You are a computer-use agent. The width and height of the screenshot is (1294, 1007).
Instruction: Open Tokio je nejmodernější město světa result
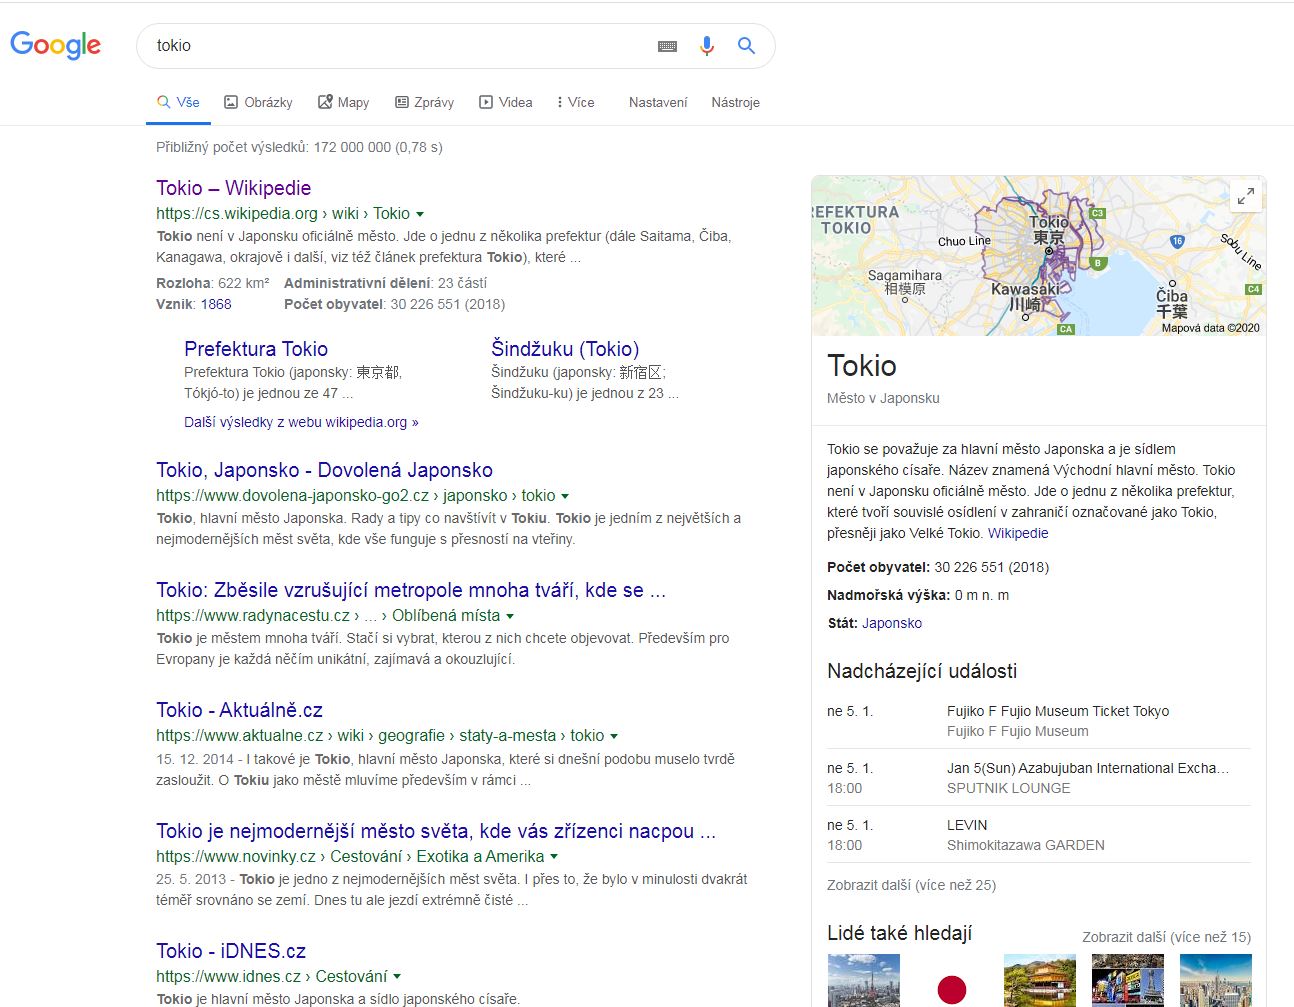436,831
